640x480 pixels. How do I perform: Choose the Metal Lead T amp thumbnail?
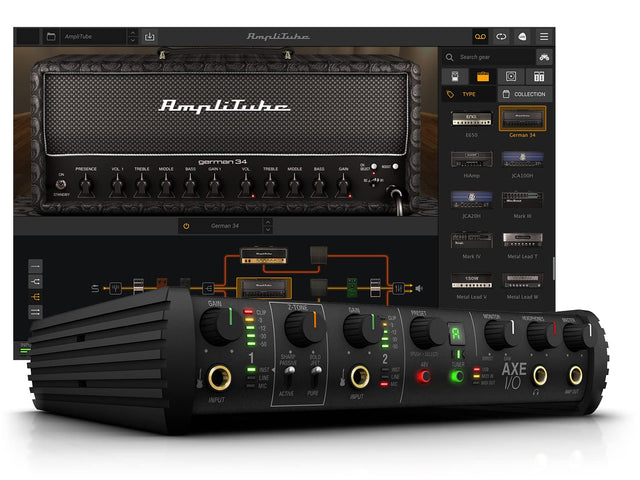click(522, 240)
